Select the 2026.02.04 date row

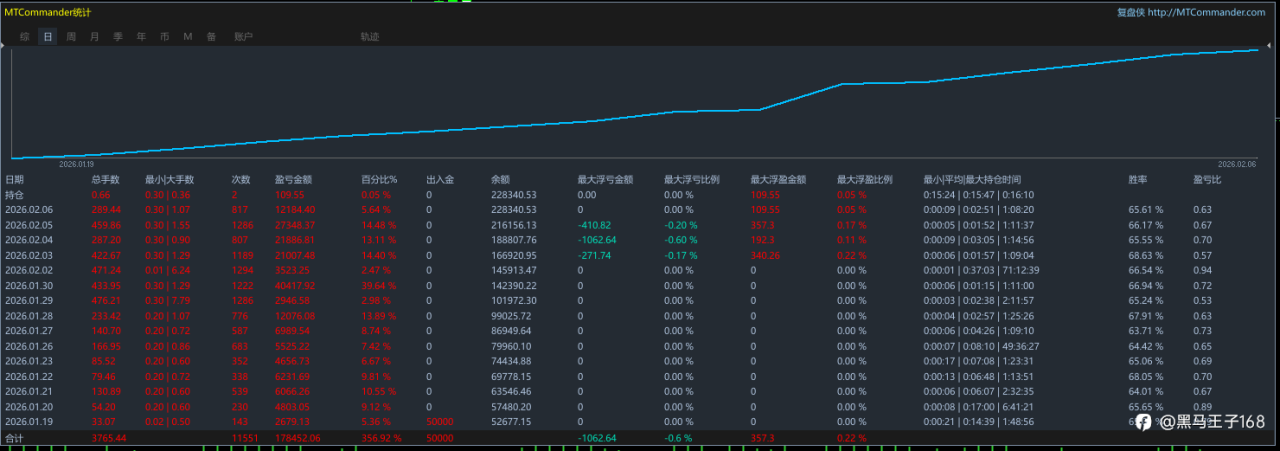[x=30, y=240]
